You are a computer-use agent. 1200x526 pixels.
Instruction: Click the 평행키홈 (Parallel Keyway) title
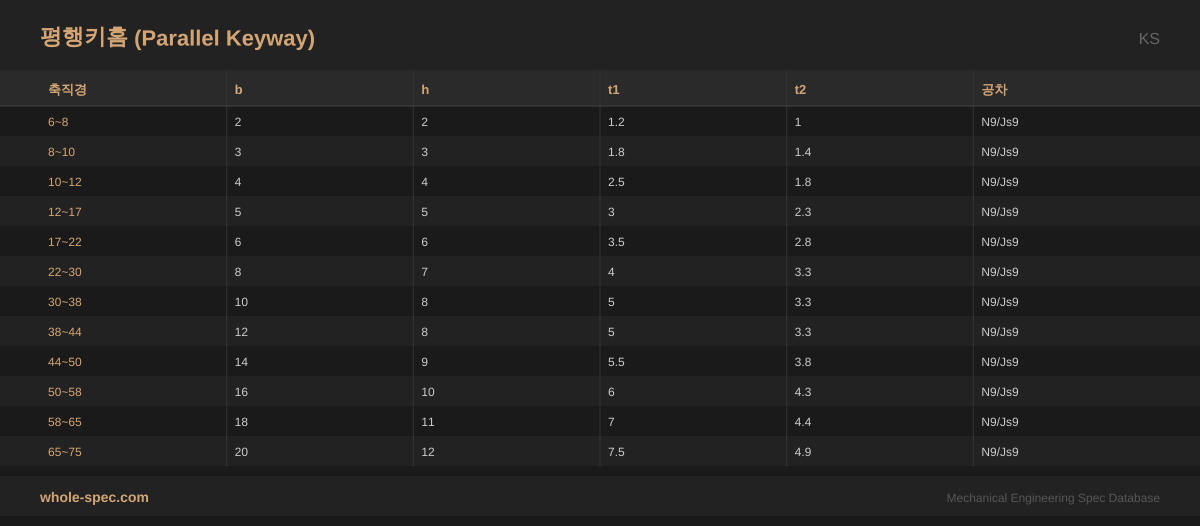[177, 38]
